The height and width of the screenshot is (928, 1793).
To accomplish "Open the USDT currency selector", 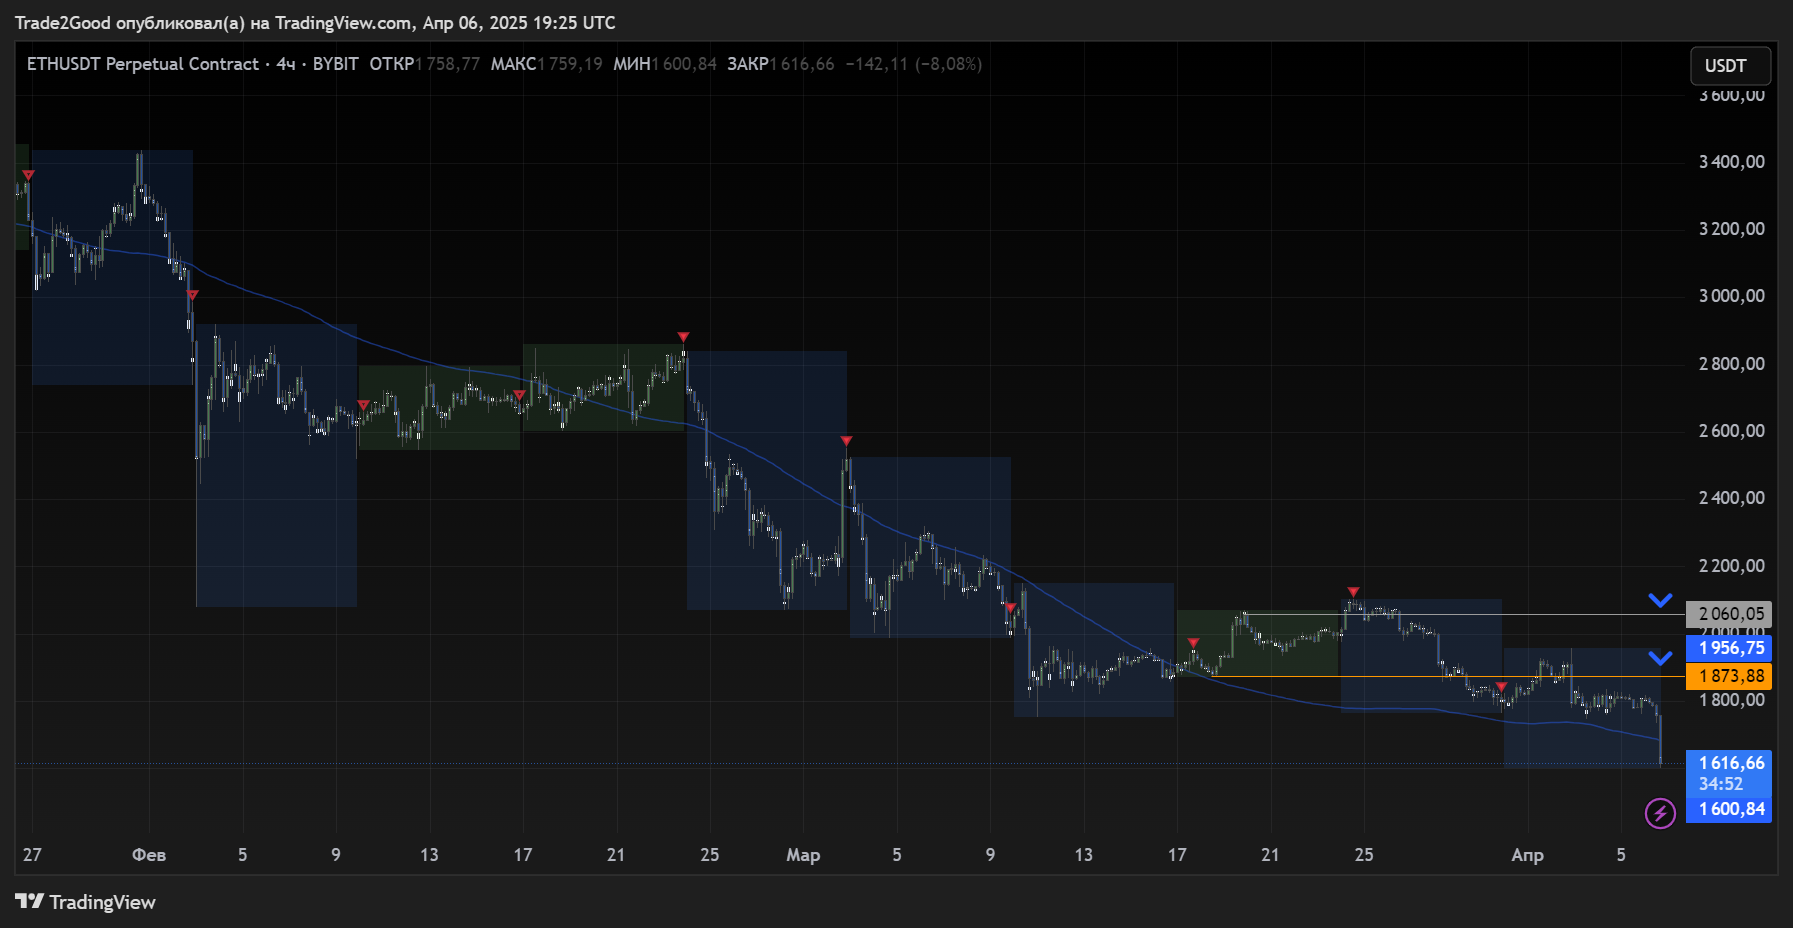I will coord(1729,66).
